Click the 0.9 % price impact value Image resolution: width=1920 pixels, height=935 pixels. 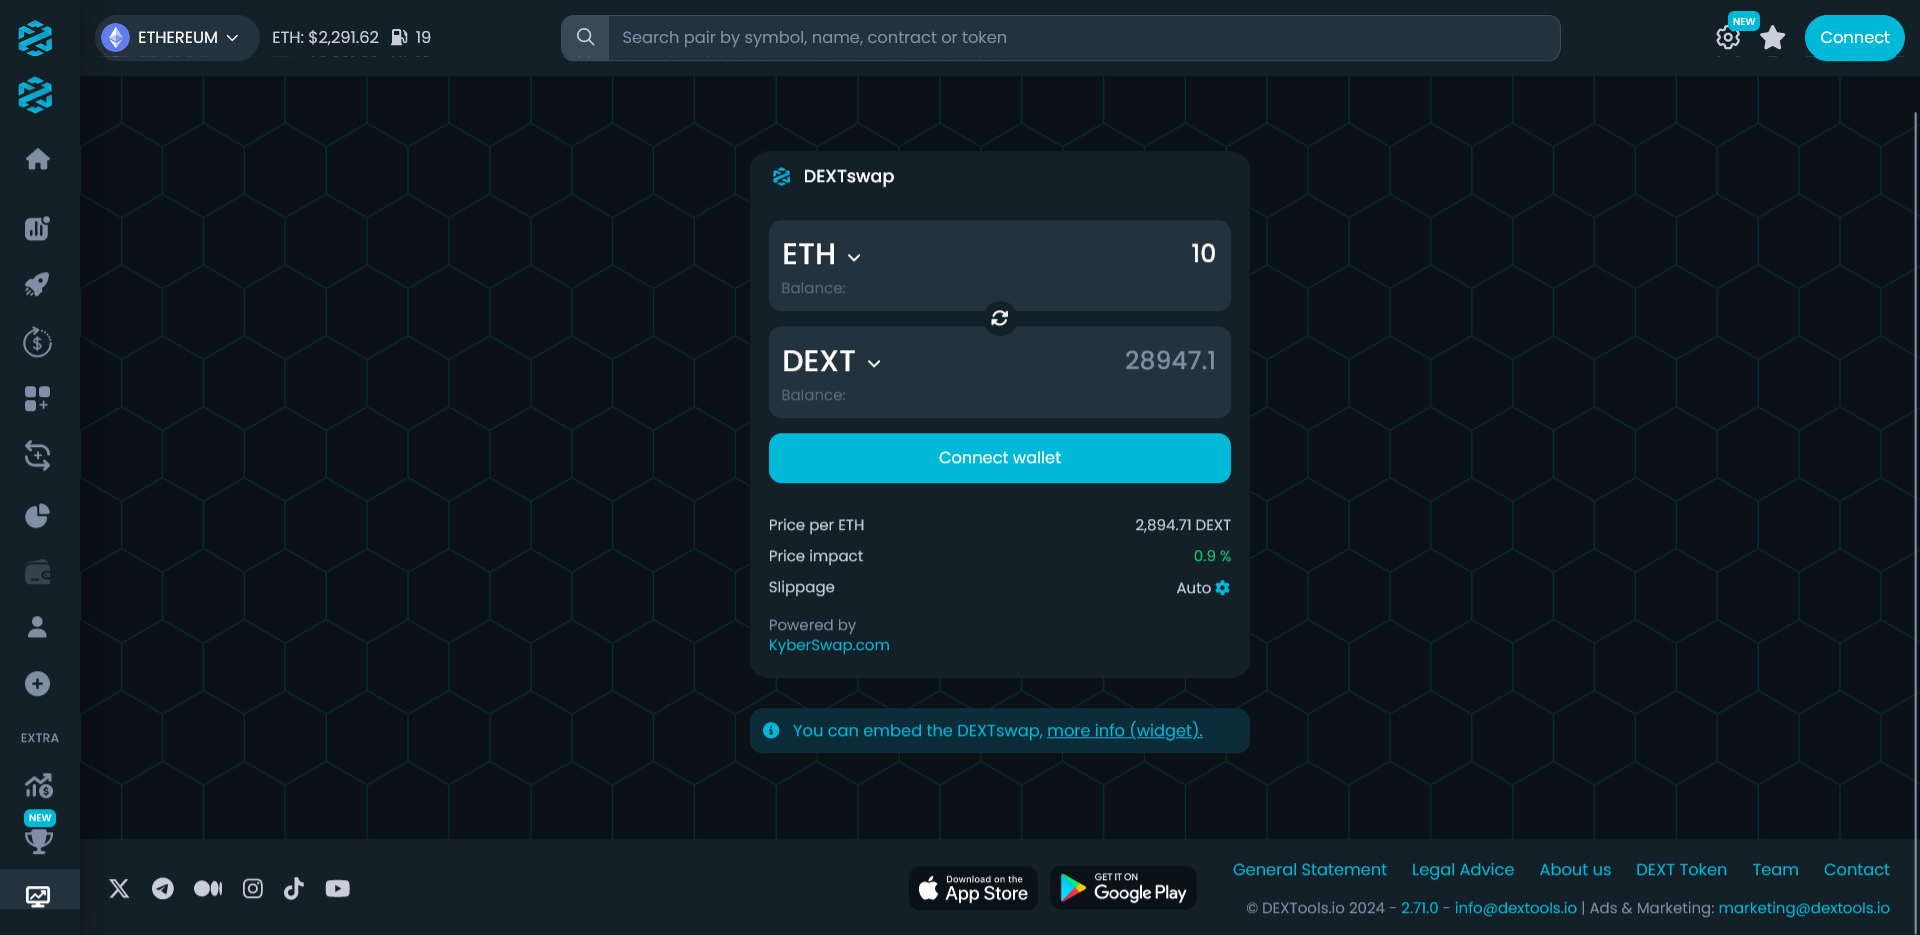(x=1212, y=556)
